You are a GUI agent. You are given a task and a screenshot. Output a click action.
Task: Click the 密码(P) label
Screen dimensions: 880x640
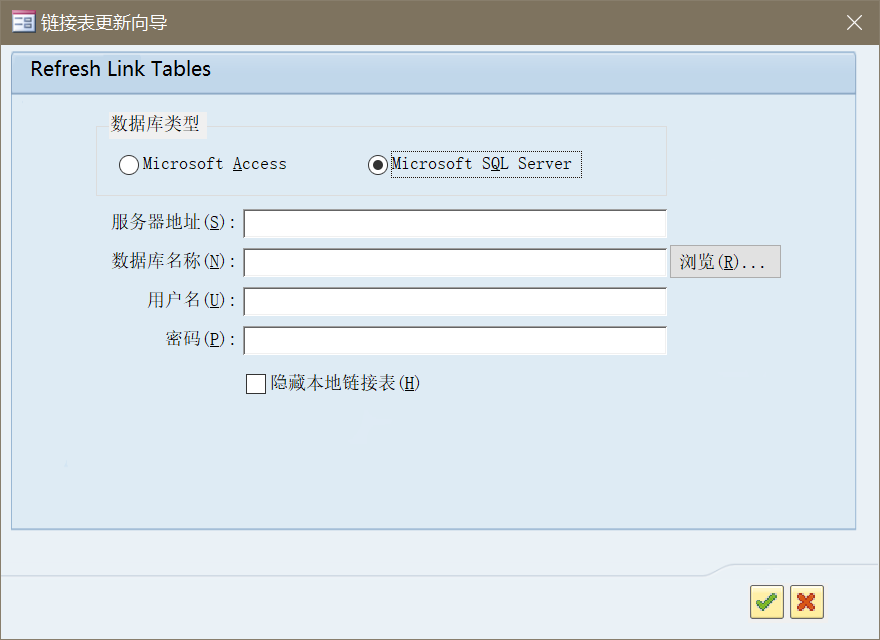[200, 339]
